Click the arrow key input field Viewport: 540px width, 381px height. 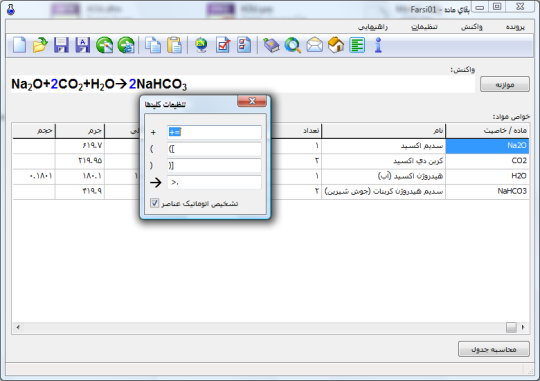[214, 182]
